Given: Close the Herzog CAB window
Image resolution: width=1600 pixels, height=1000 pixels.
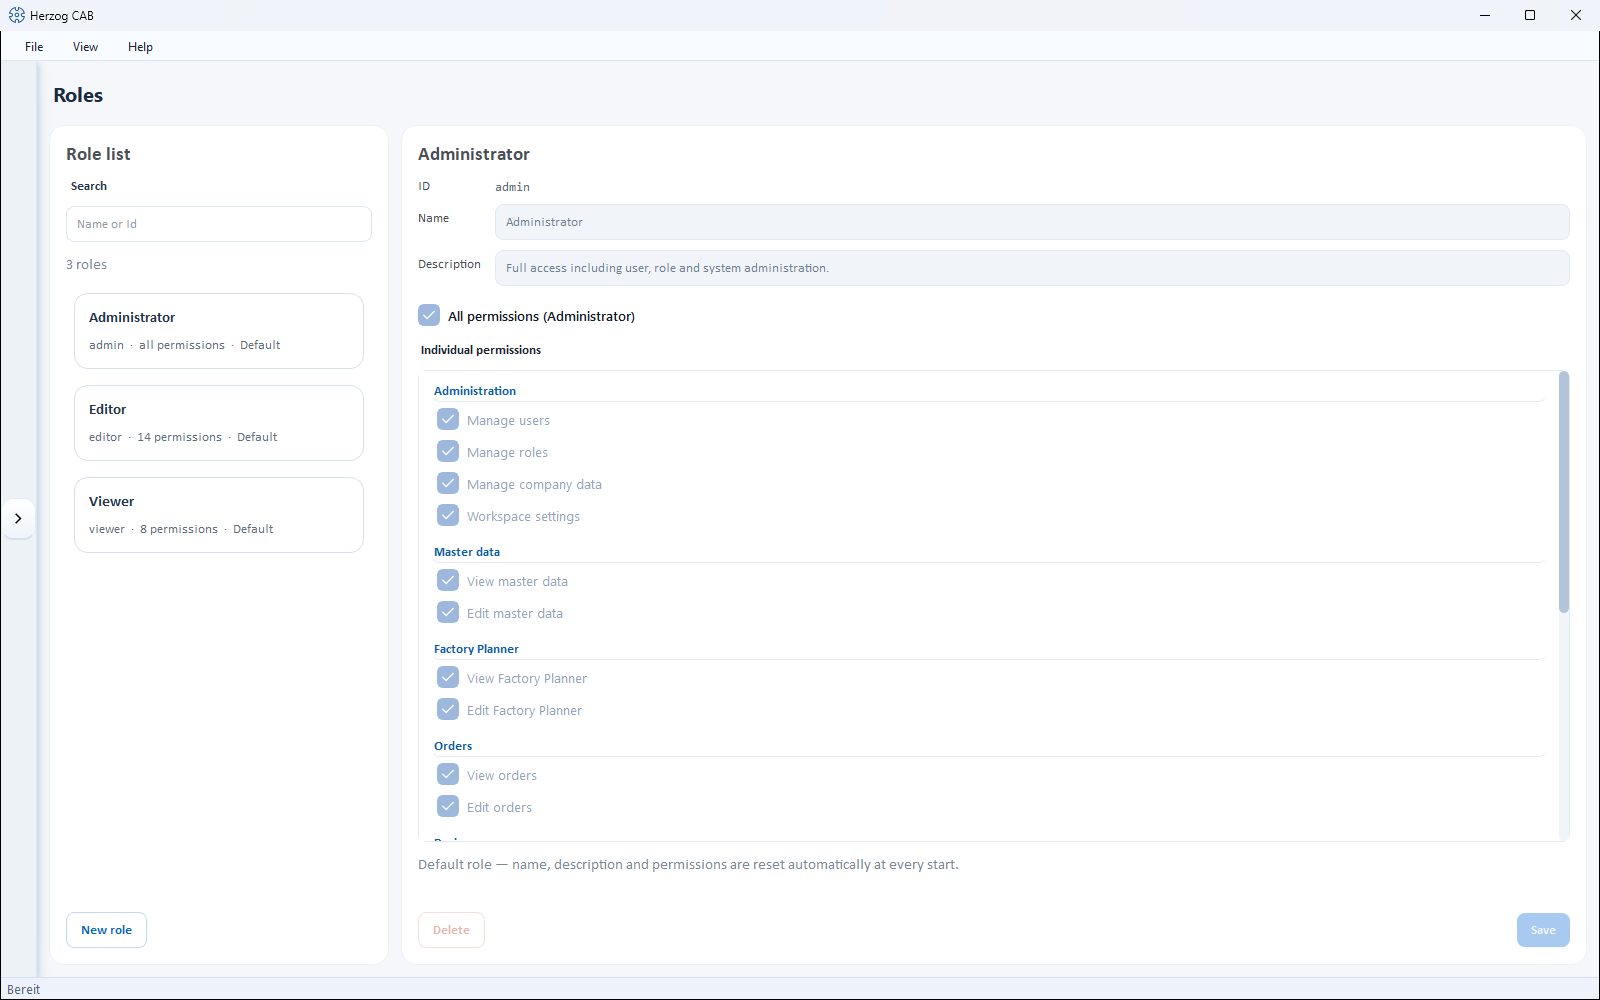Looking at the screenshot, I should [x=1576, y=15].
